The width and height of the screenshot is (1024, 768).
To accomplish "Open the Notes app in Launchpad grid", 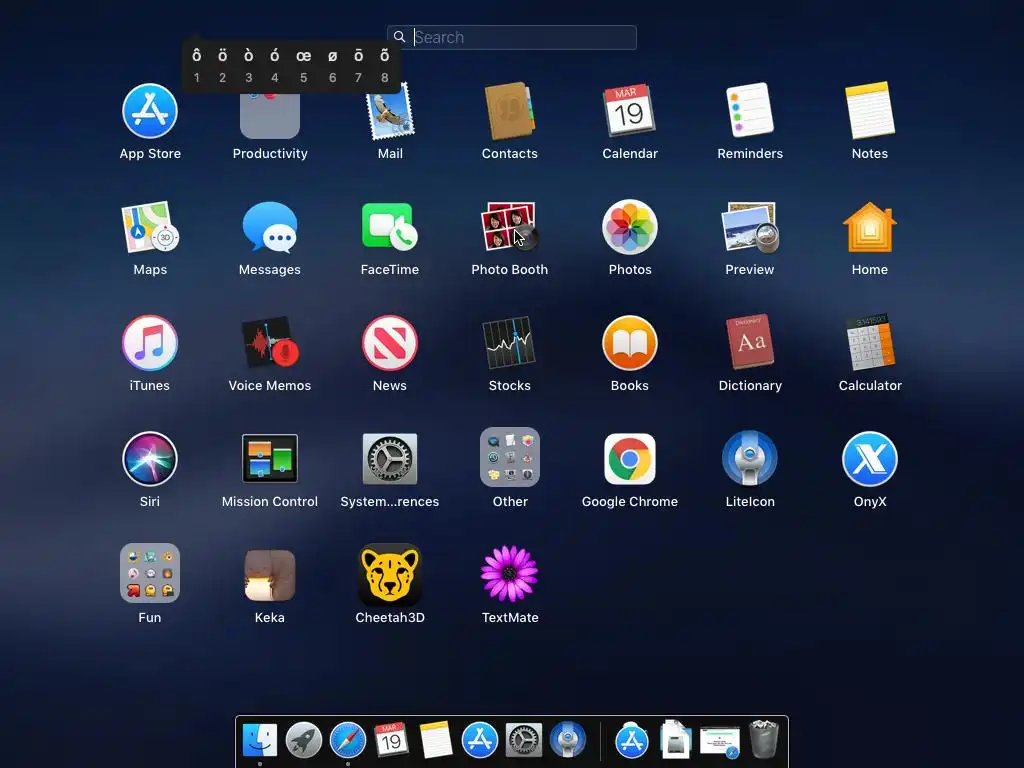I will coord(870,111).
